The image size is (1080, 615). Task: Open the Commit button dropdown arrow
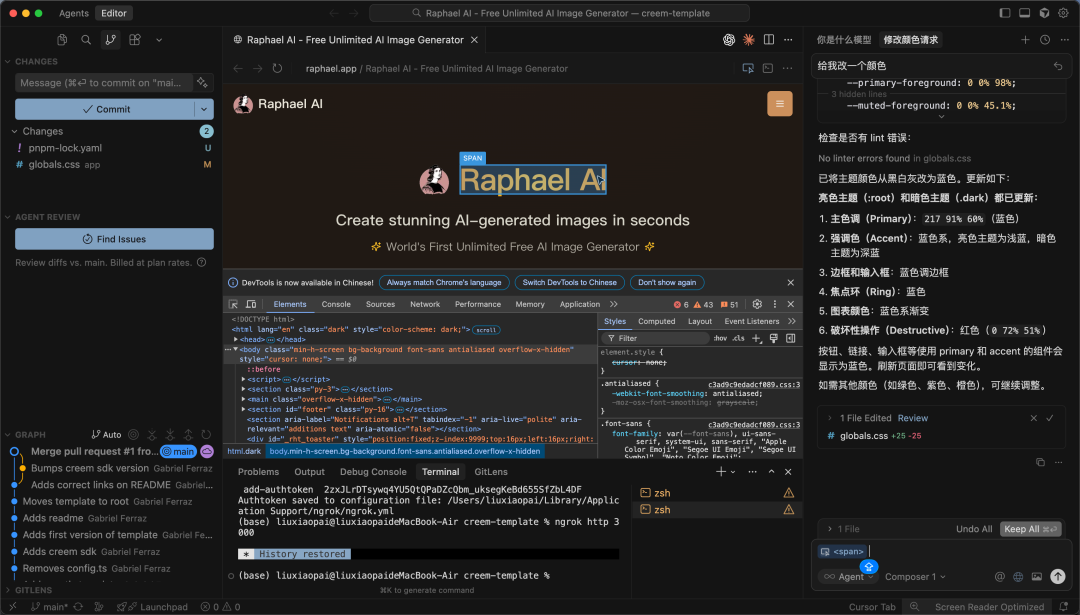[203, 108]
